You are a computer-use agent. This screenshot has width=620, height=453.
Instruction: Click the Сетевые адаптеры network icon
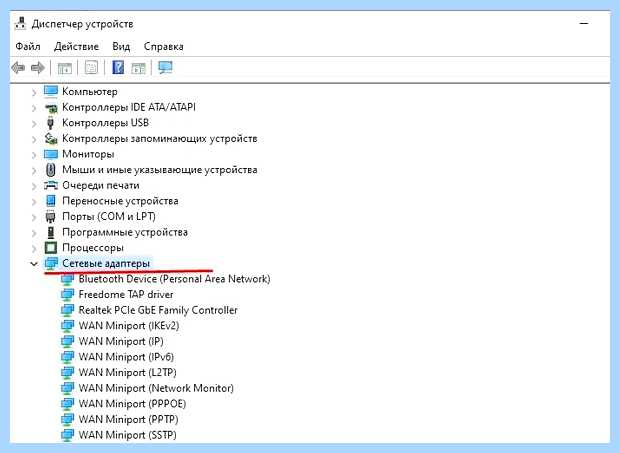pos(51,263)
